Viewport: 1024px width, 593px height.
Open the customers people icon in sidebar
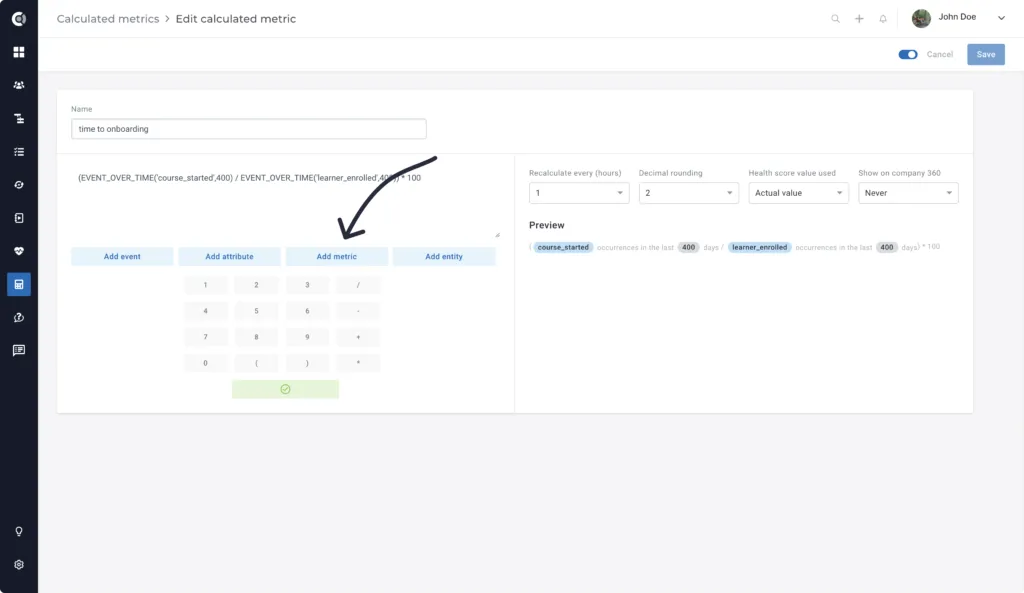point(19,85)
